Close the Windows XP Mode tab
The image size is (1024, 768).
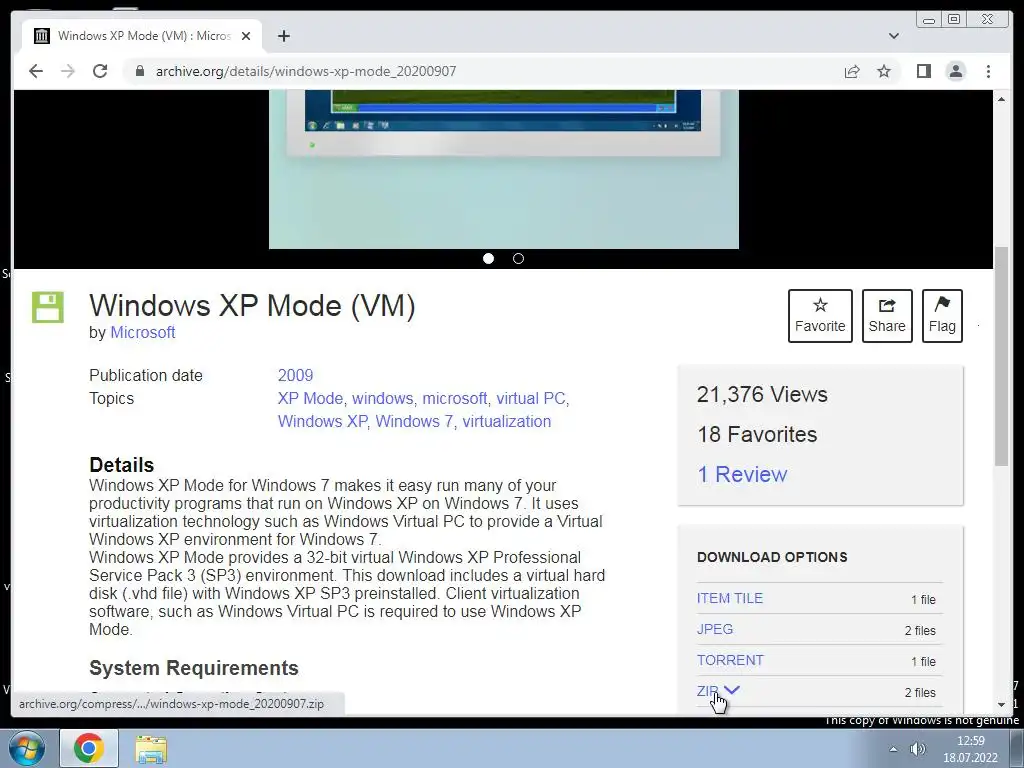[246, 36]
